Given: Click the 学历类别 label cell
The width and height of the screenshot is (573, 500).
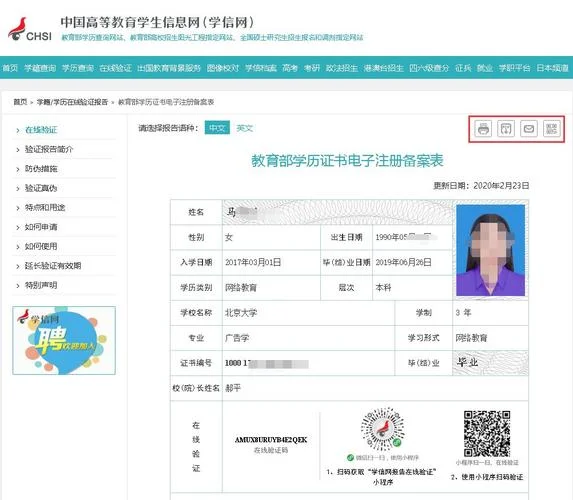Looking at the screenshot, I should tap(196, 288).
